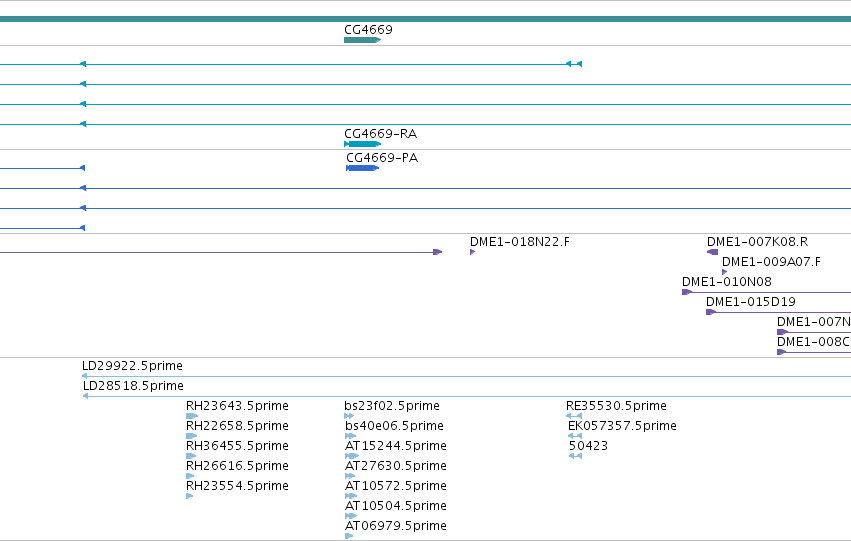The width and height of the screenshot is (851, 541).
Task: Click the DME1-009A07.F small arrow
Action: [x=725, y=272]
